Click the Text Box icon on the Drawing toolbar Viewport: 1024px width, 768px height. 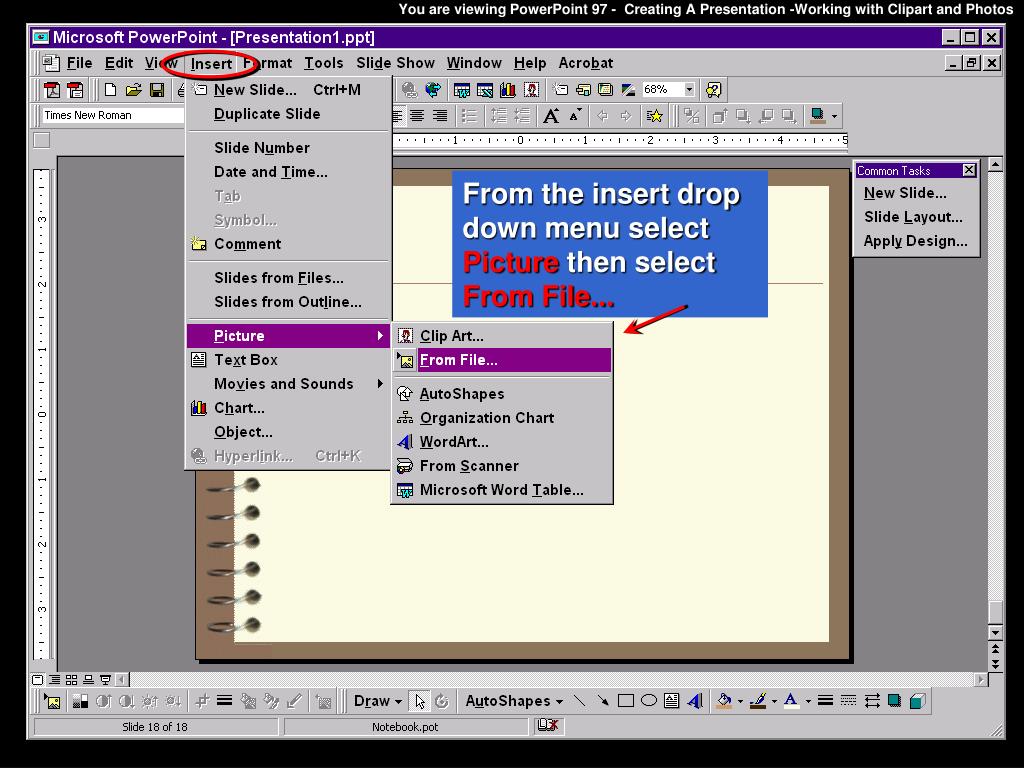[671, 701]
